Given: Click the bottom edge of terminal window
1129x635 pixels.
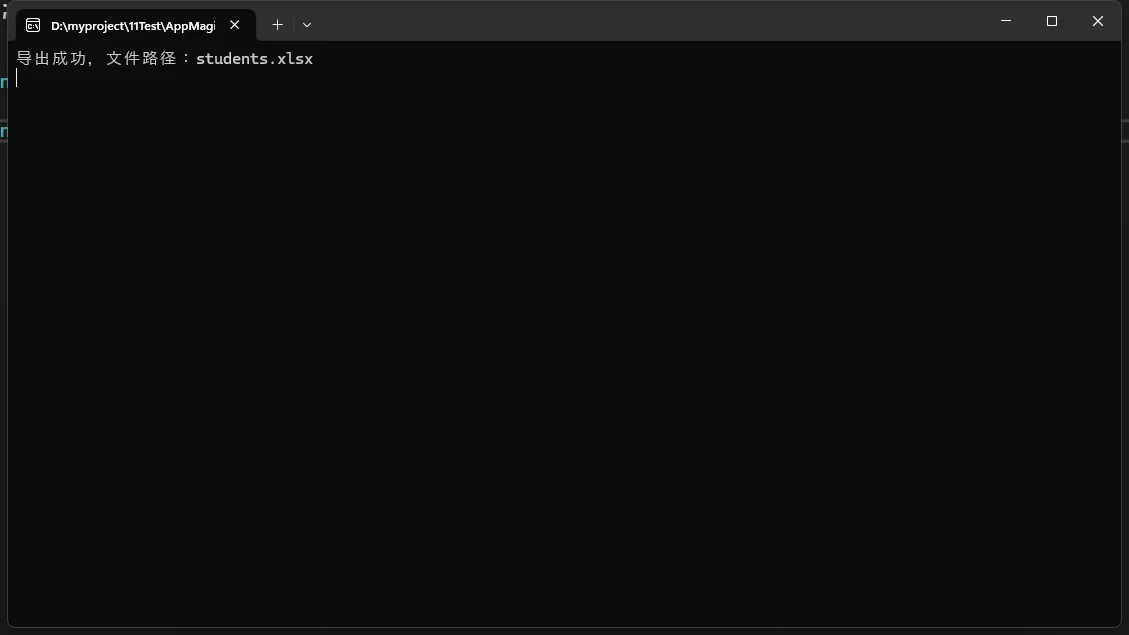Looking at the screenshot, I should coord(564,627).
